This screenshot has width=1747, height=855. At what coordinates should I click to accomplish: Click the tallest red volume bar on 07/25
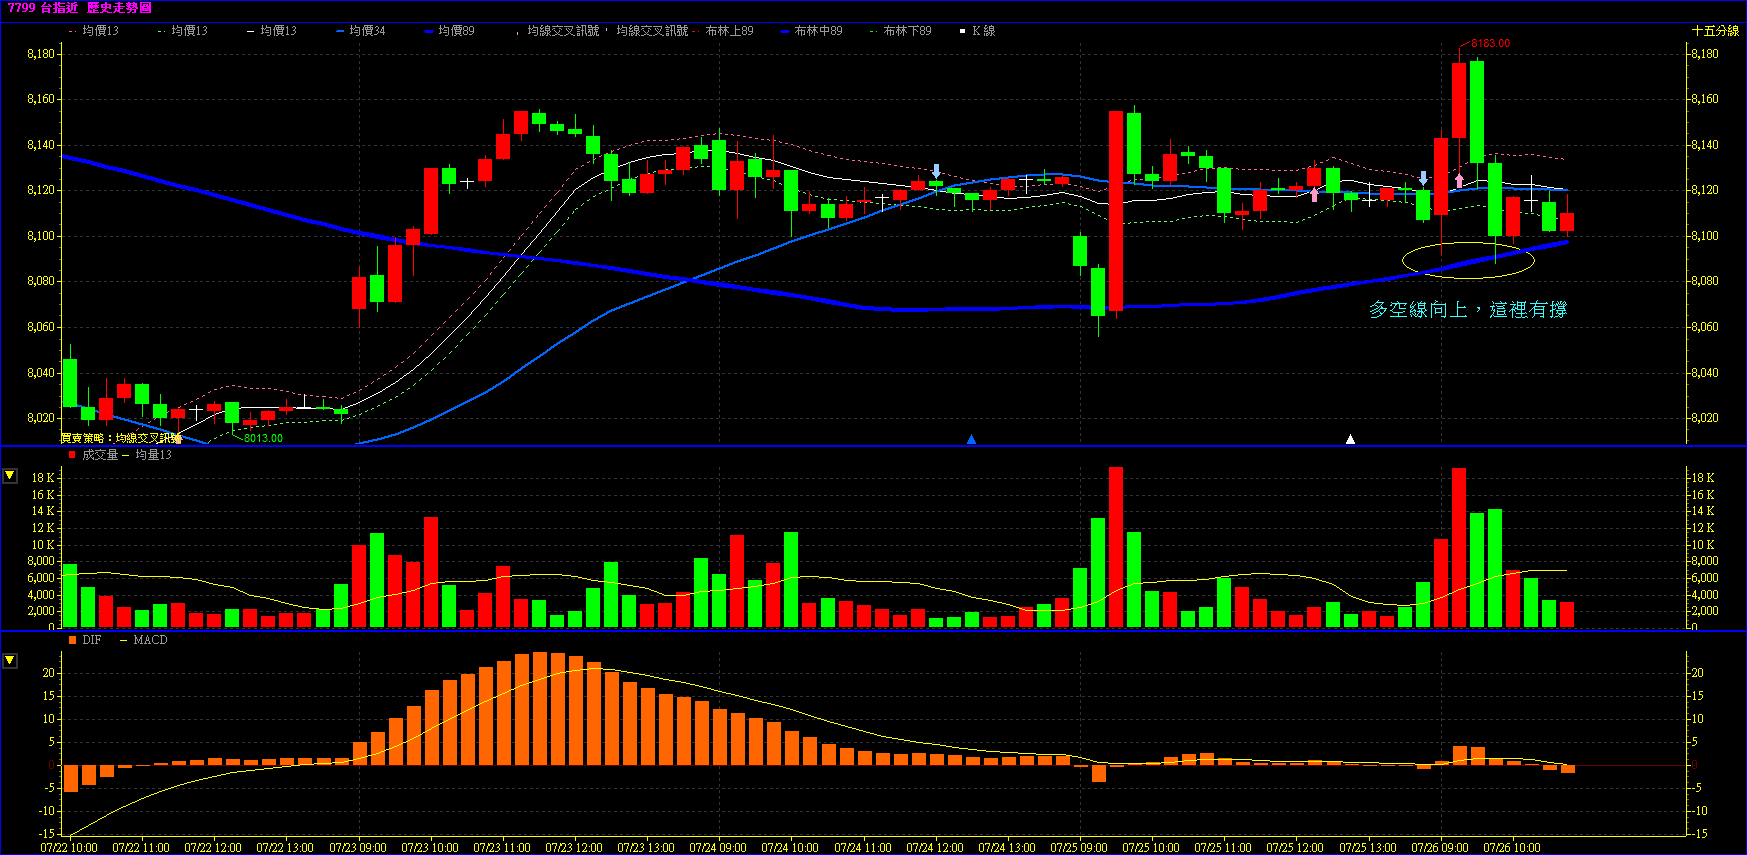pyautogui.click(x=1116, y=547)
